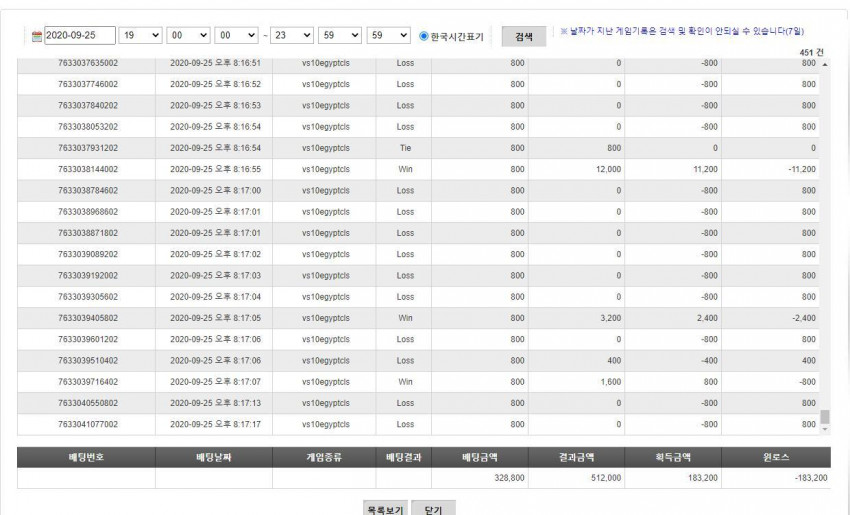
Task: Select the Tie result row 7633037931202
Action: pos(418,148)
